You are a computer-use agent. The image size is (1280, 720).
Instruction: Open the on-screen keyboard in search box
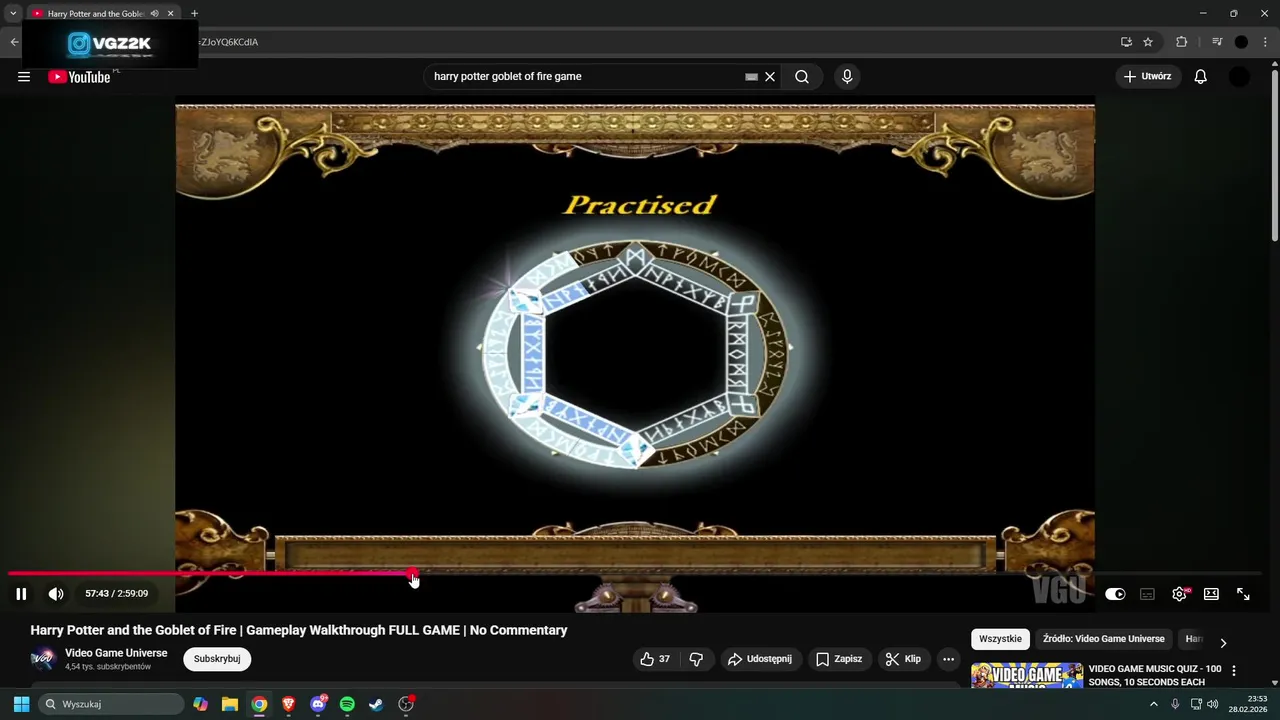[751, 77]
